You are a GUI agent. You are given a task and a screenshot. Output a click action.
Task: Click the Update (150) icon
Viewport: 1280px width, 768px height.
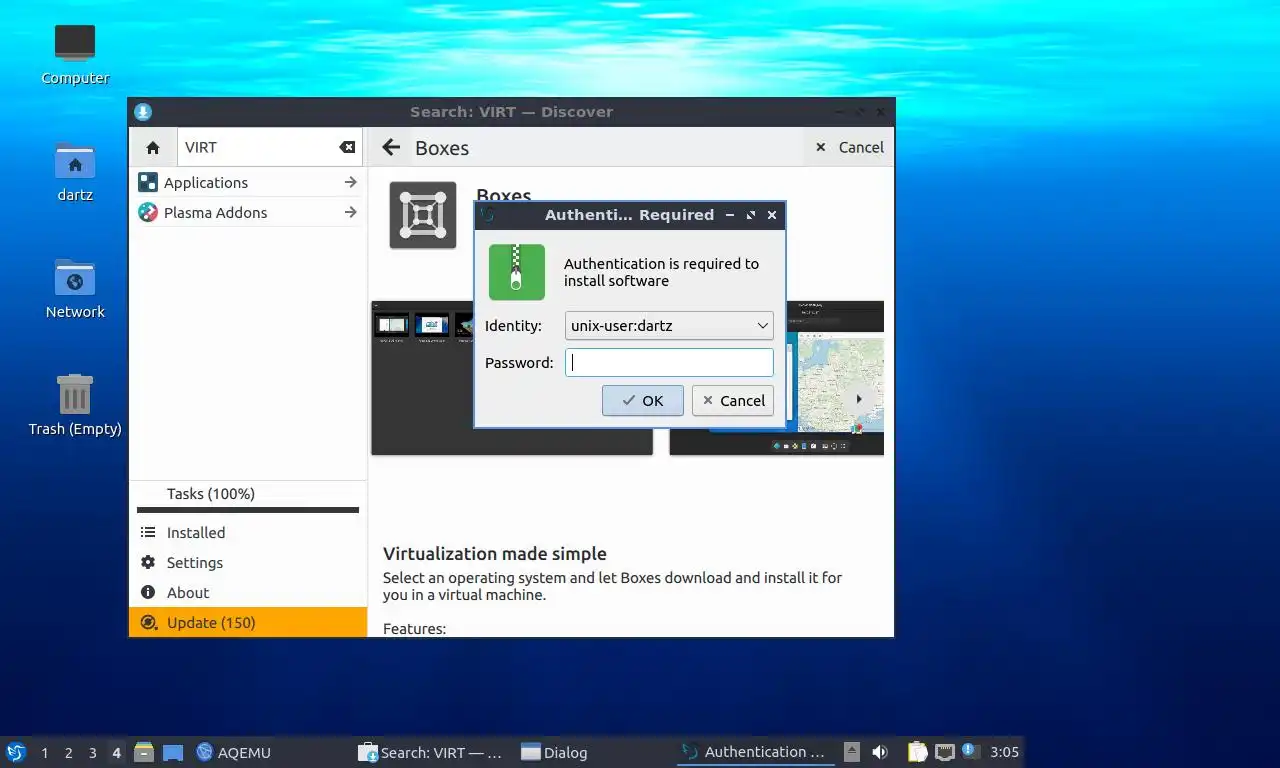[x=148, y=622]
